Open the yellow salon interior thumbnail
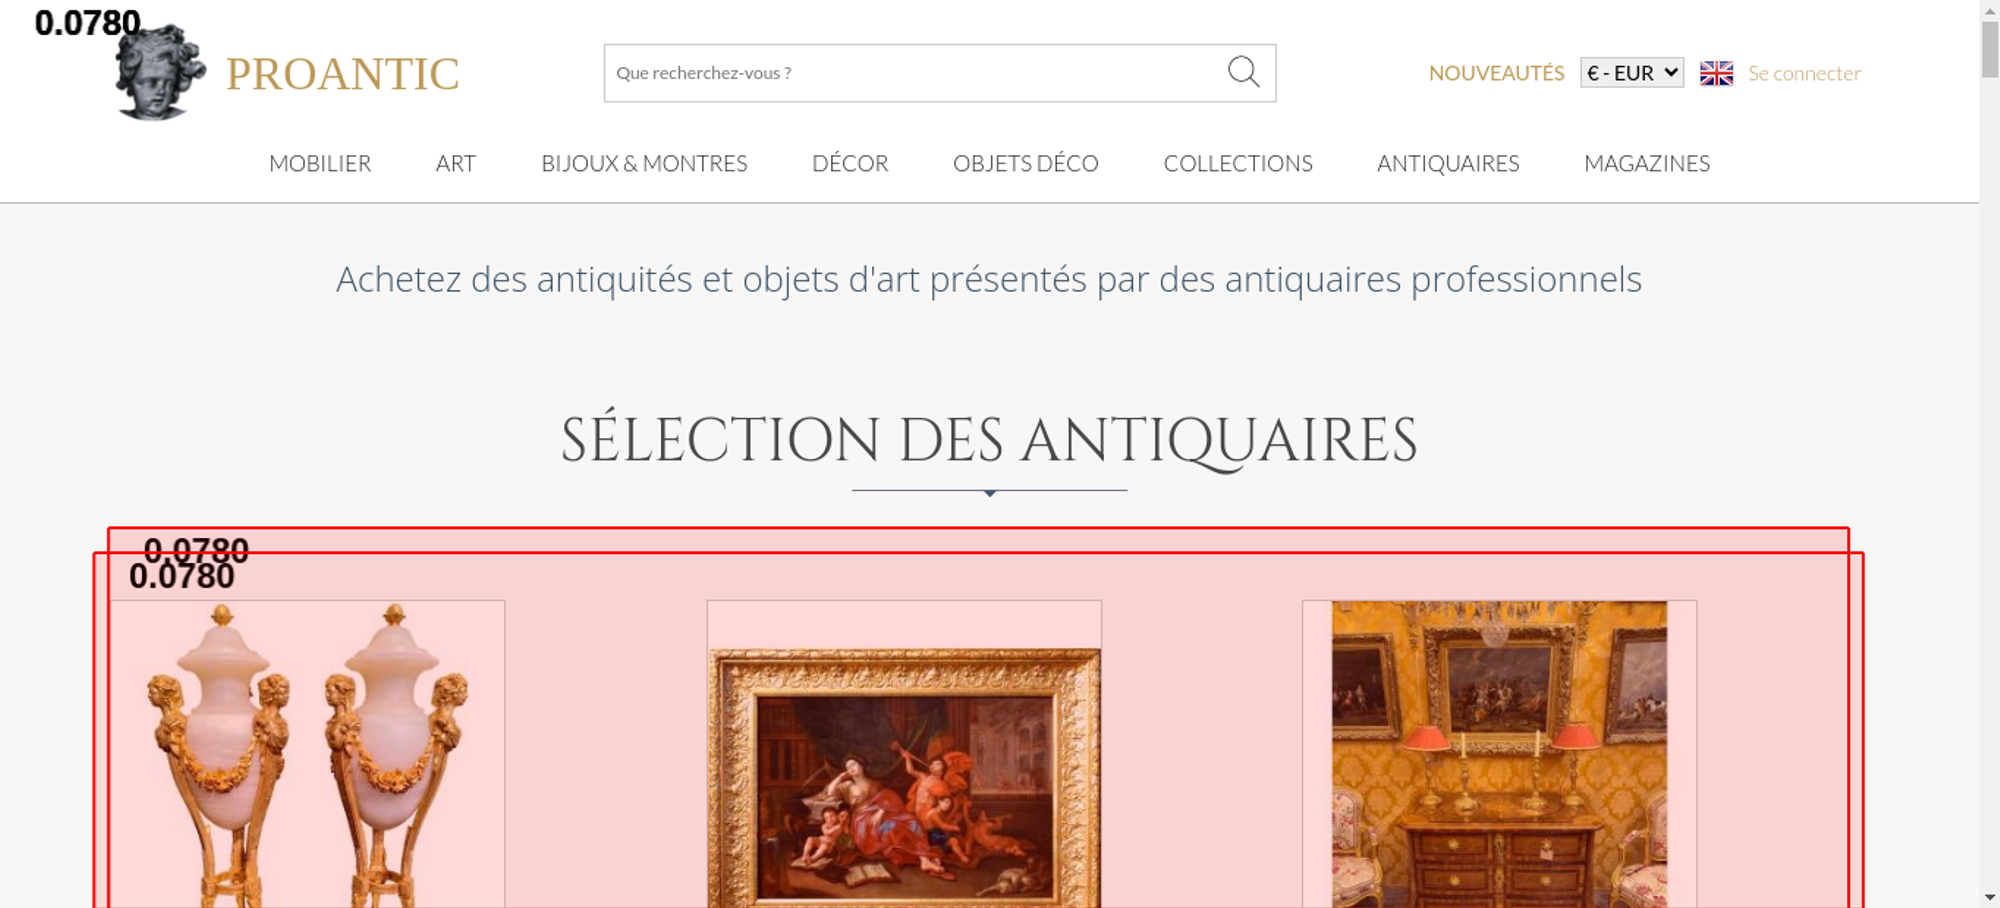The height and width of the screenshot is (908, 2000). coord(1499,754)
